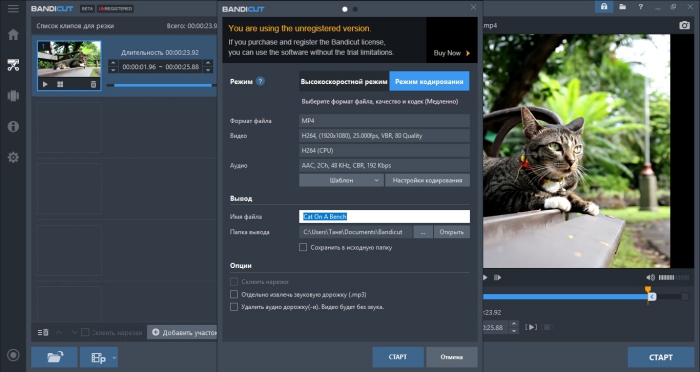Go to Home in the sidebar
Screen dimensions: 700x372
[13, 34]
